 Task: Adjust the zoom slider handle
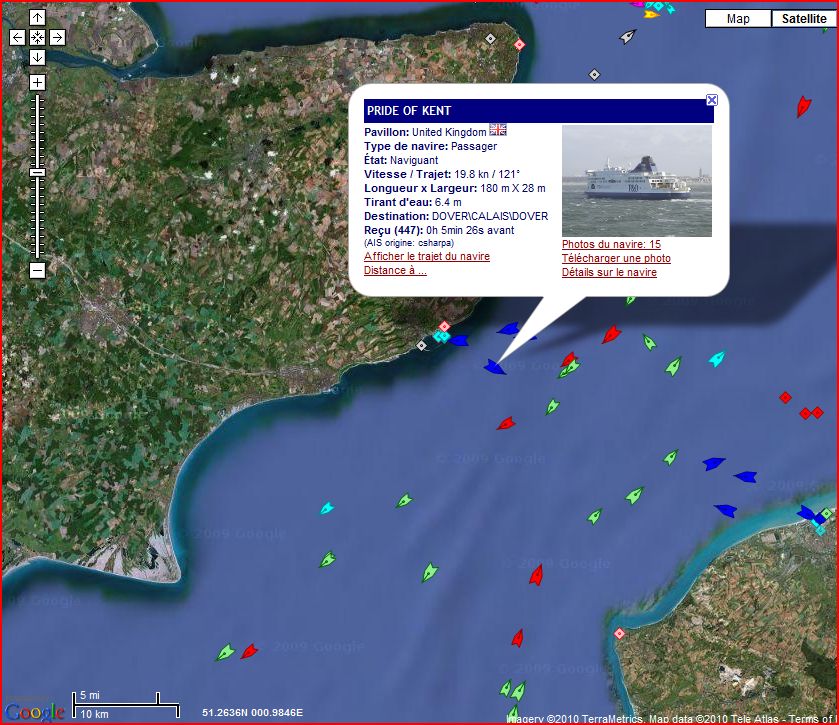37,173
